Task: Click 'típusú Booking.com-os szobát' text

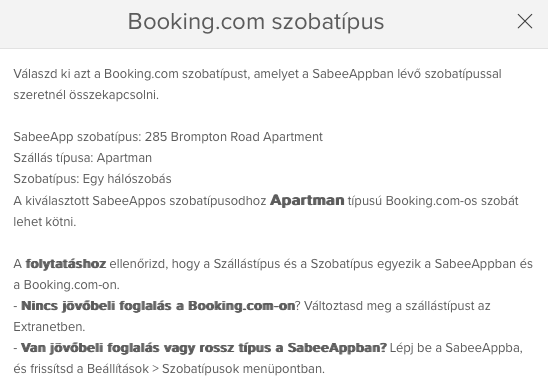Action: [433, 201]
